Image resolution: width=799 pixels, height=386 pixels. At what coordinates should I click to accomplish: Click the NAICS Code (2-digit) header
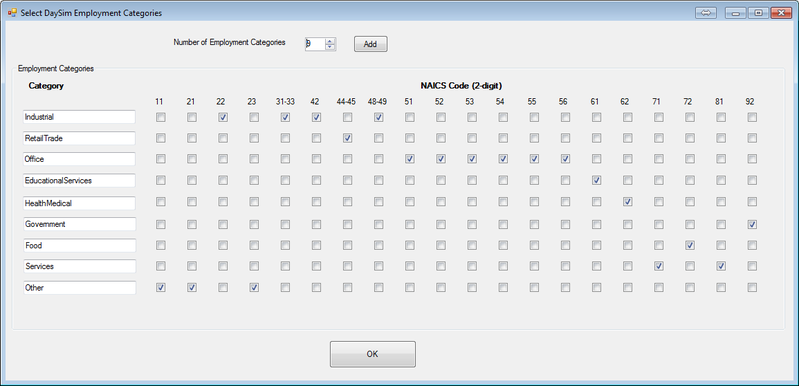(x=461, y=86)
